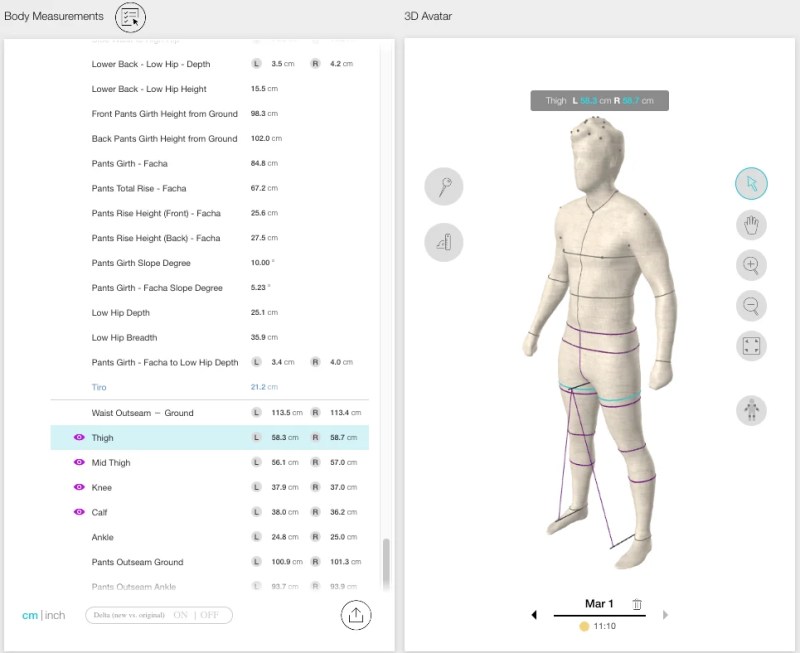Select Pants Girth Slope Degree row

point(209,263)
